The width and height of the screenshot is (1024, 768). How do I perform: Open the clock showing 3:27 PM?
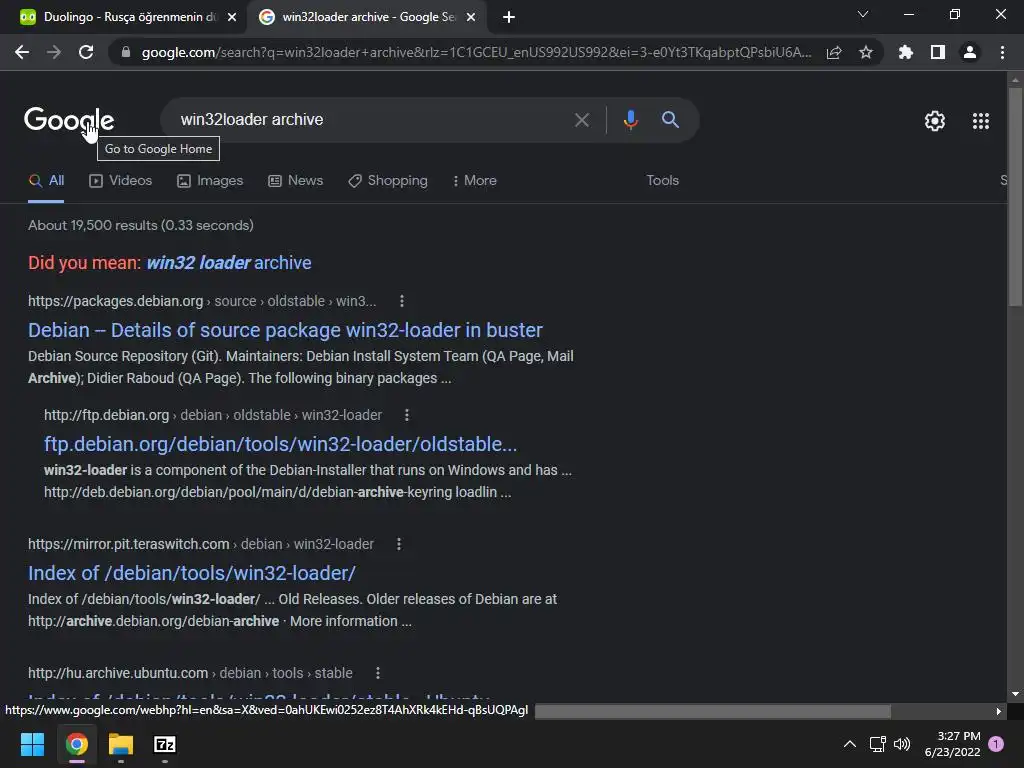(952, 744)
